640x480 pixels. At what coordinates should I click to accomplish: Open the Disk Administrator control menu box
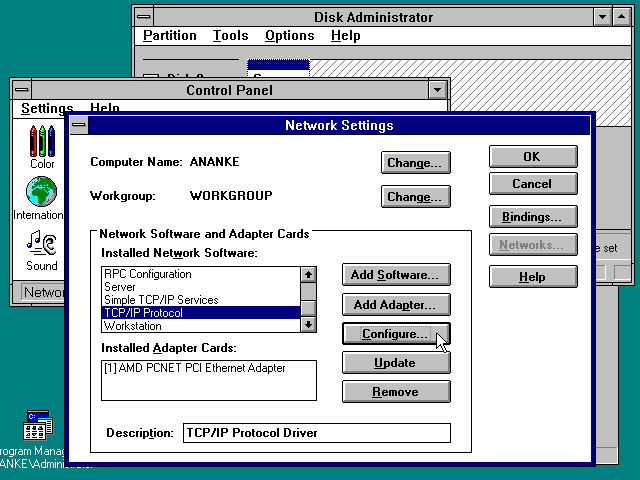(145, 17)
